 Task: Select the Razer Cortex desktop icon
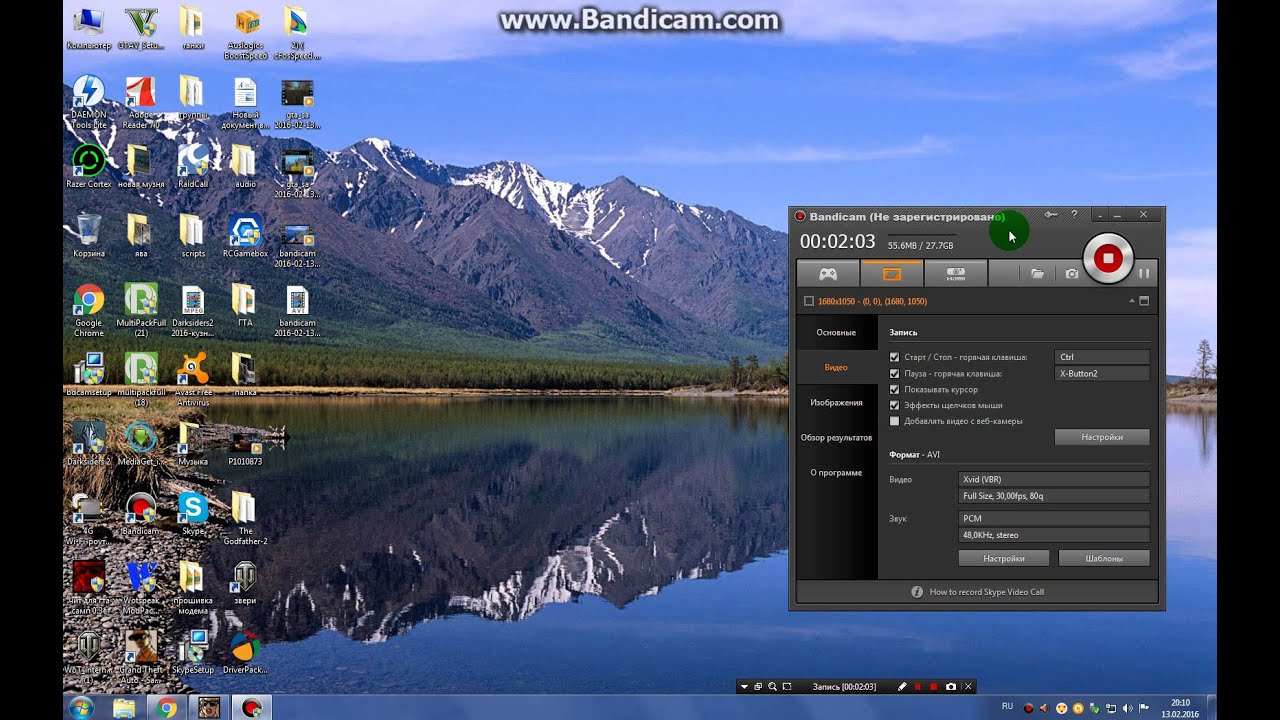coord(88,166)
